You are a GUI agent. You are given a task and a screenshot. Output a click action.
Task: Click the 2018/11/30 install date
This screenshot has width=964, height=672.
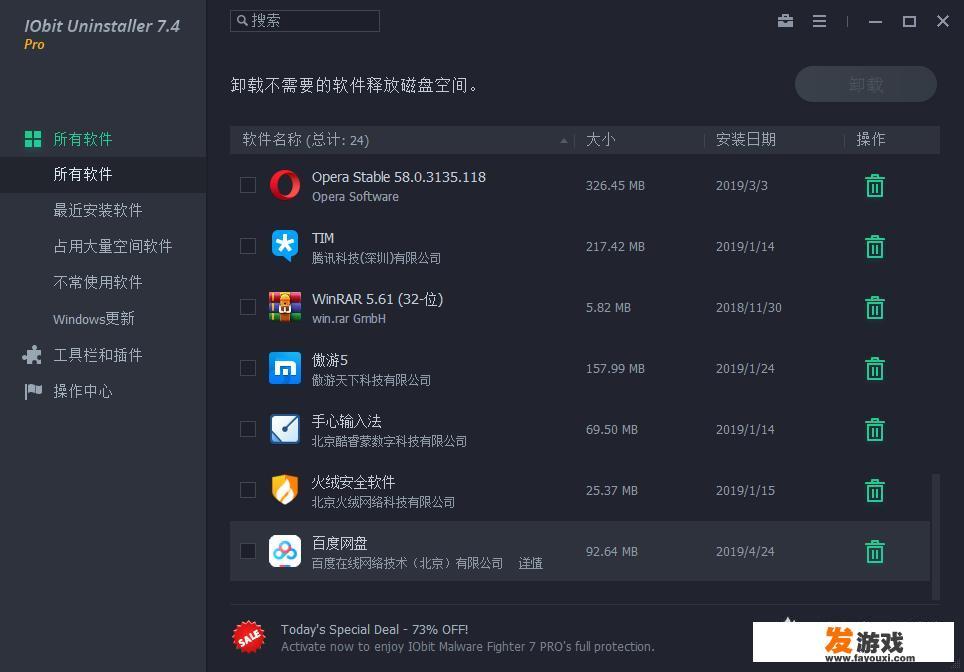tap(748, 307)
